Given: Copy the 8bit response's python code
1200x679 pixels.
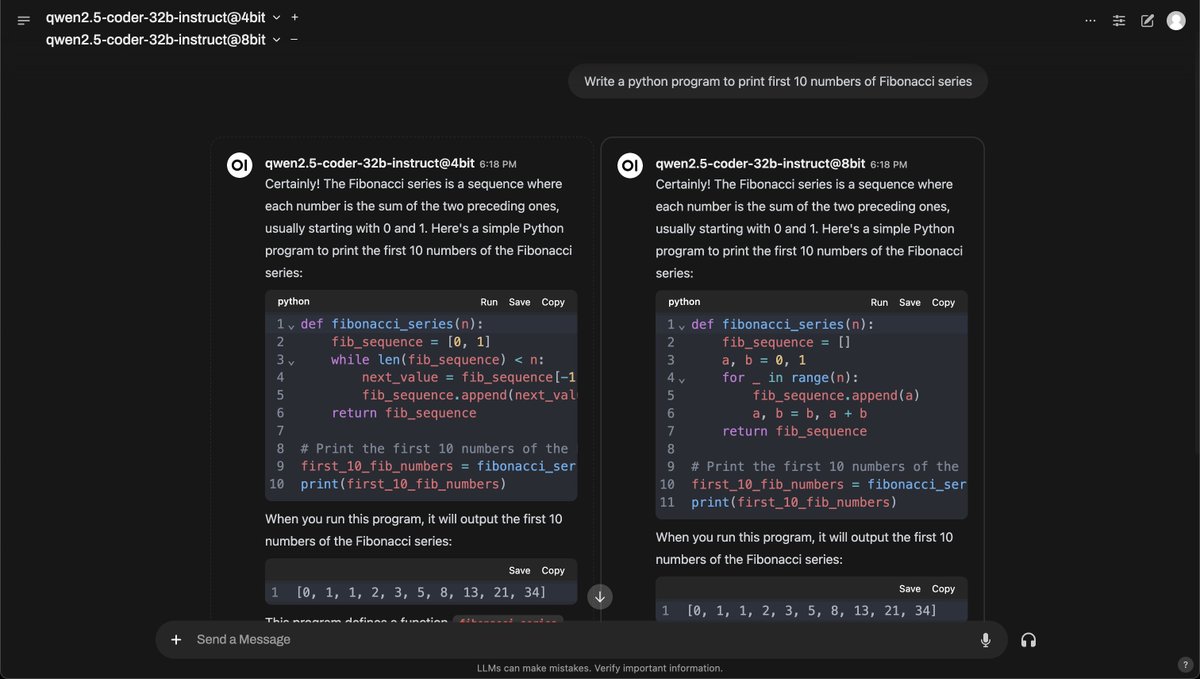Looking at the screenshot, I should click(943, 302).
